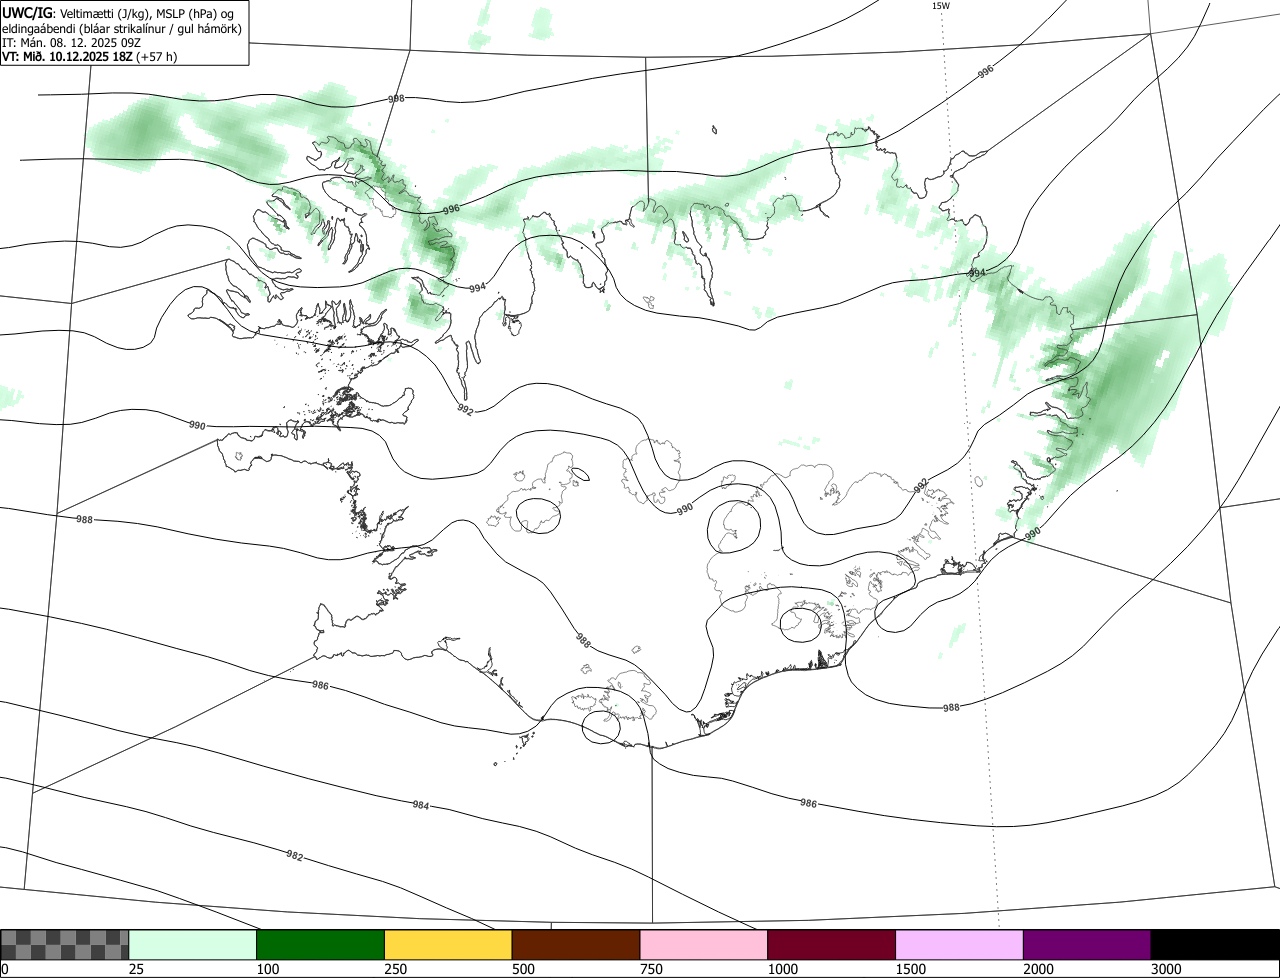This screenshot has height=978, width=1280.
Task: Pick the maroon 1000–1500 legend swatch
Action: click(832, 945)
